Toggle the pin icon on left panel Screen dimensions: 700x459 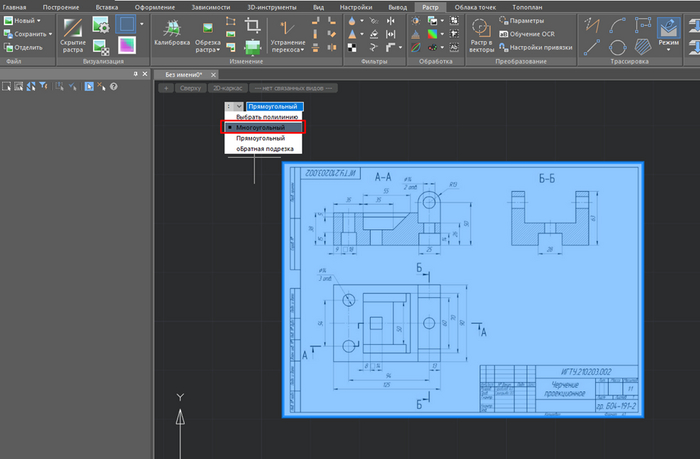point(136,75)
